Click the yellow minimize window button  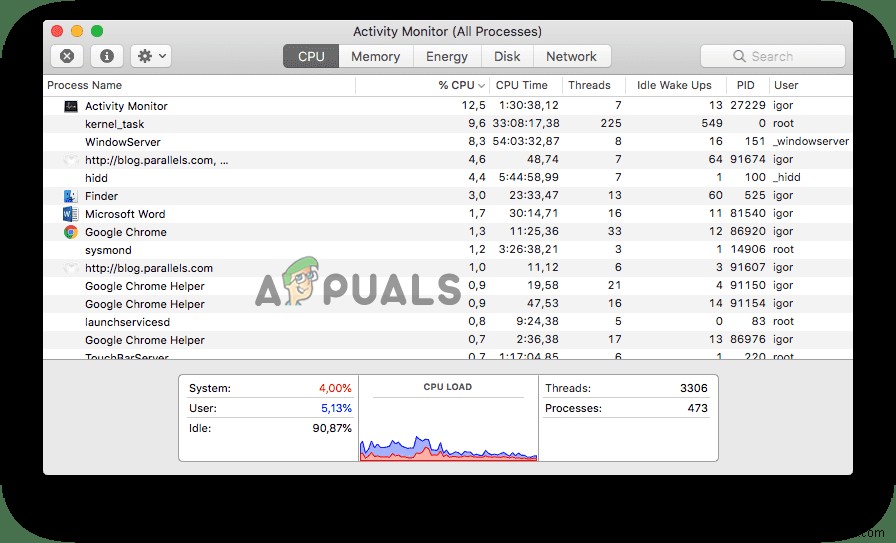click(x=77, y=31)
